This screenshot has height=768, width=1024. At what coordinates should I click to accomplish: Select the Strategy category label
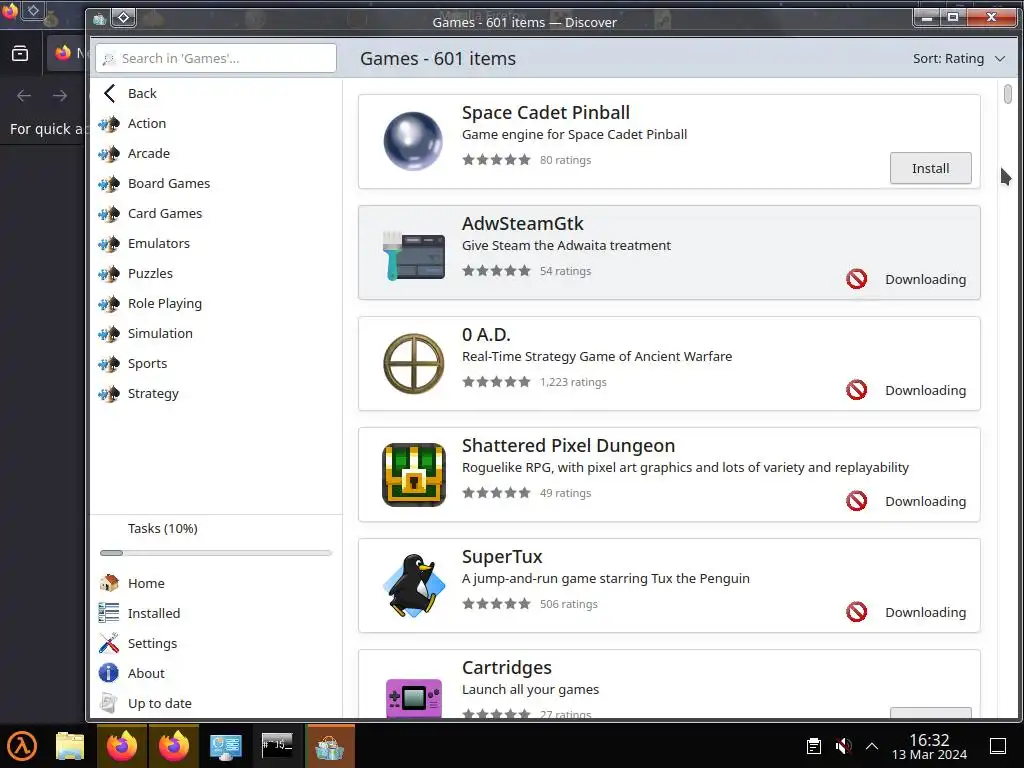pyautogui.click(x=153, y=394)
